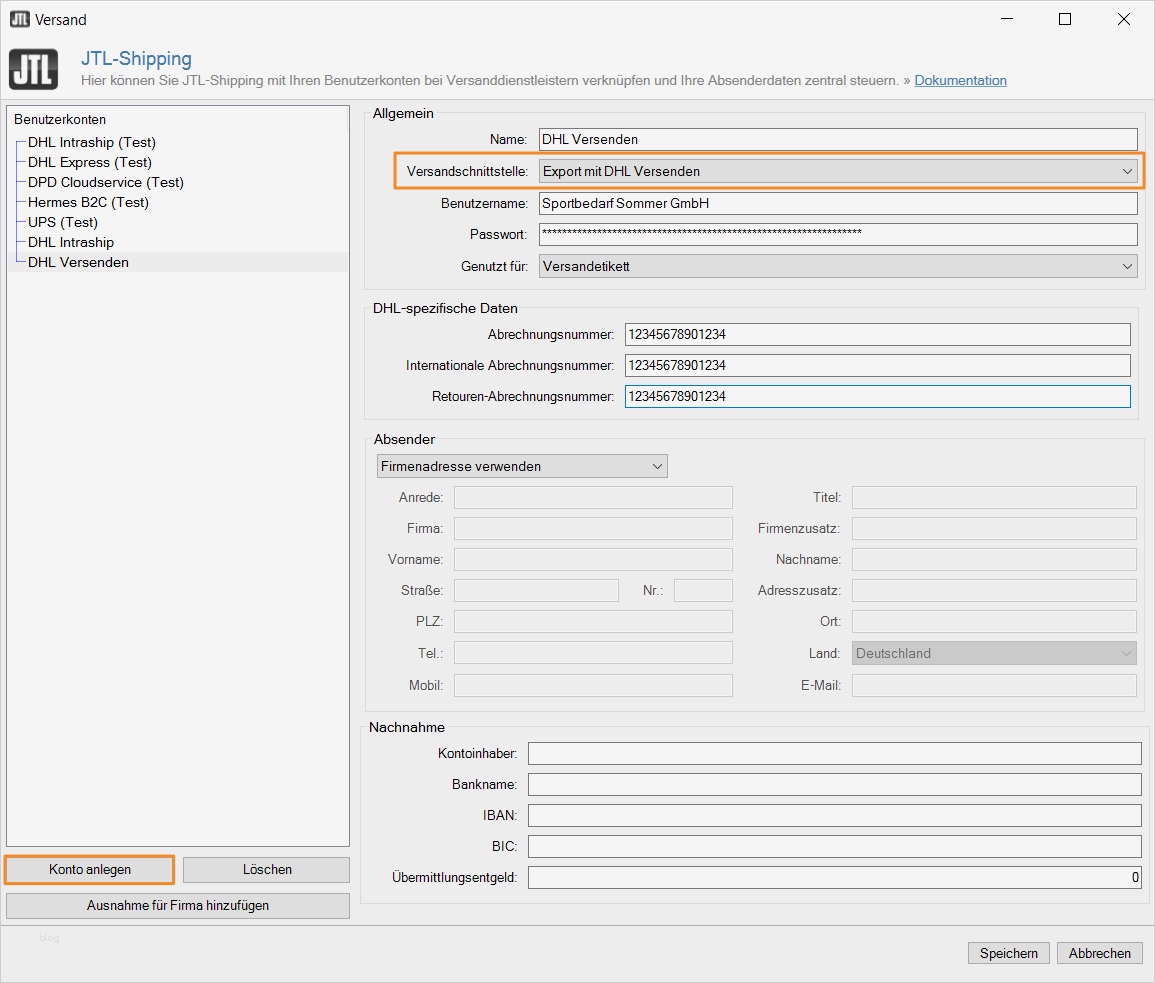
Task: Pick UPS (Test) from Benutzerkonten
Action: point(63,222)
